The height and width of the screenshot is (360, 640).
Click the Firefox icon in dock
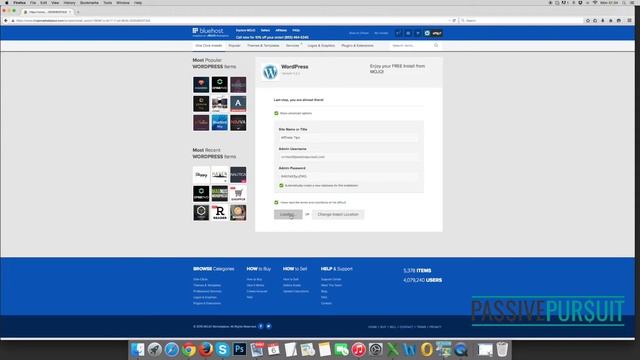[206, 350]
